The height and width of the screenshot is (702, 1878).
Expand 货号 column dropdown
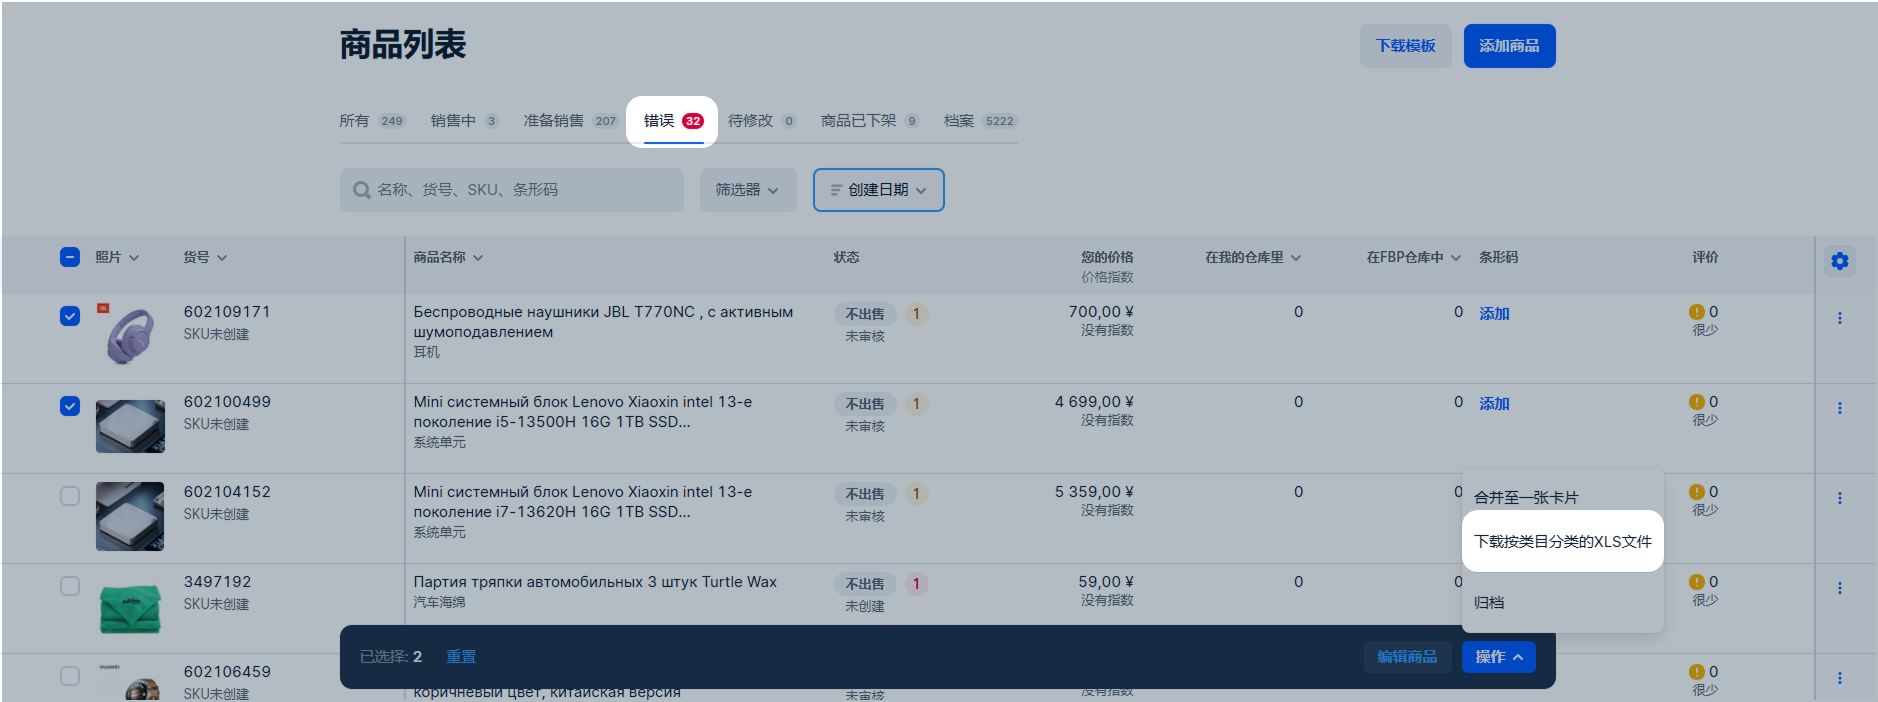[222, 258]
